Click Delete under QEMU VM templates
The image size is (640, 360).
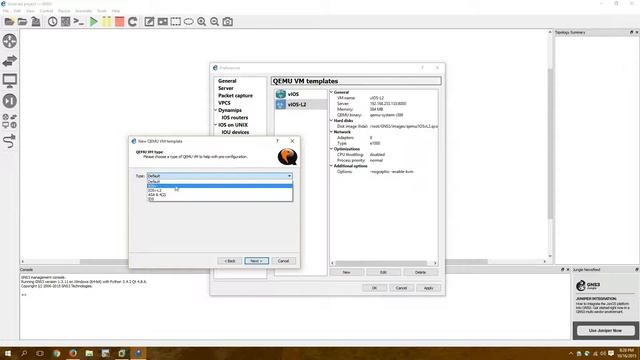pyautogui.click(x=420, y=272)
